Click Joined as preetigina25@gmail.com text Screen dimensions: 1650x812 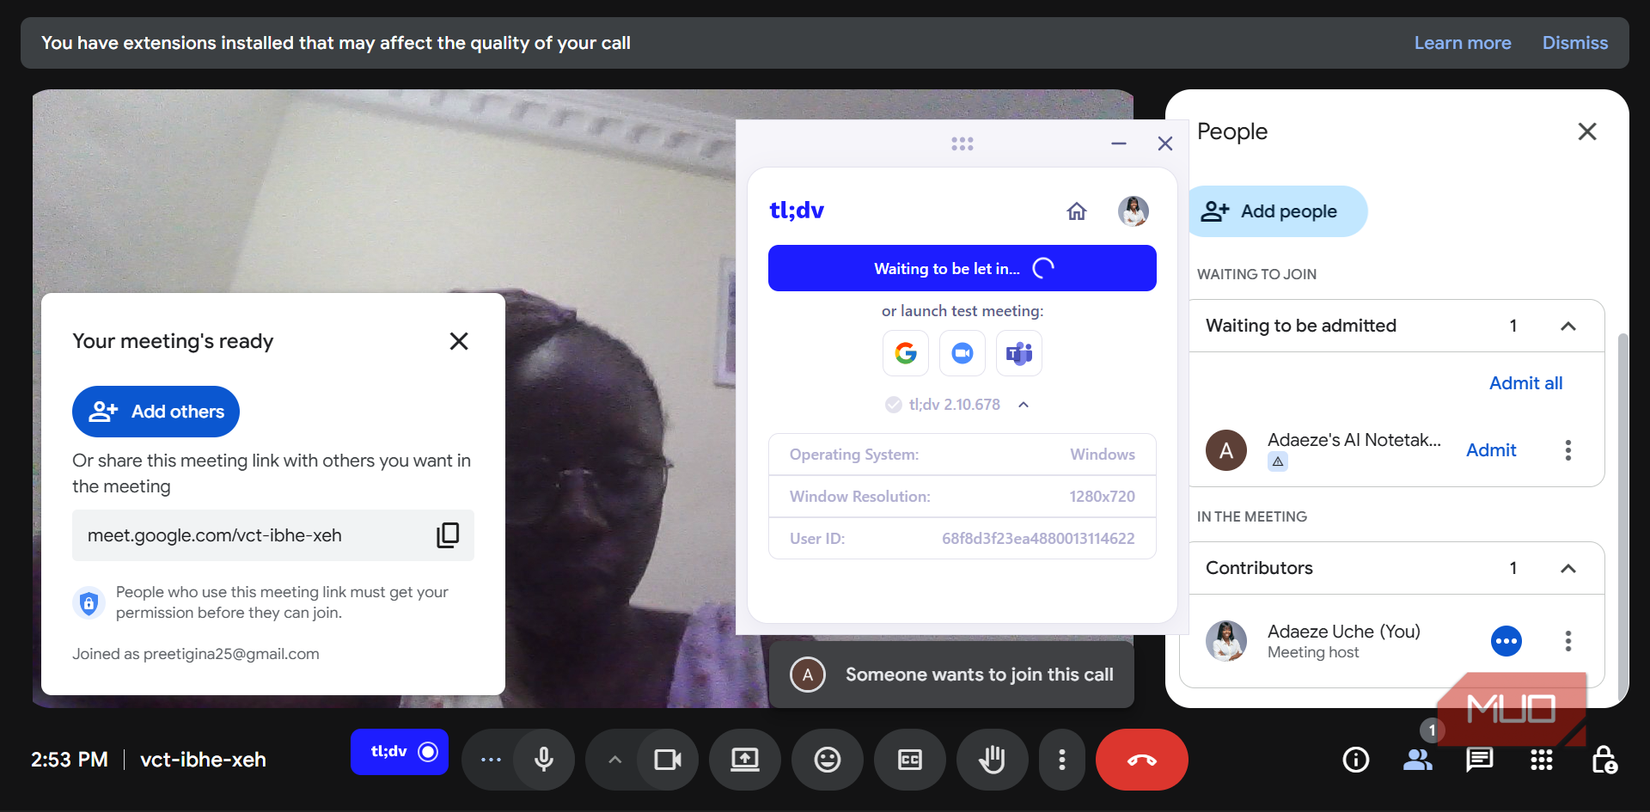(196, 654)
